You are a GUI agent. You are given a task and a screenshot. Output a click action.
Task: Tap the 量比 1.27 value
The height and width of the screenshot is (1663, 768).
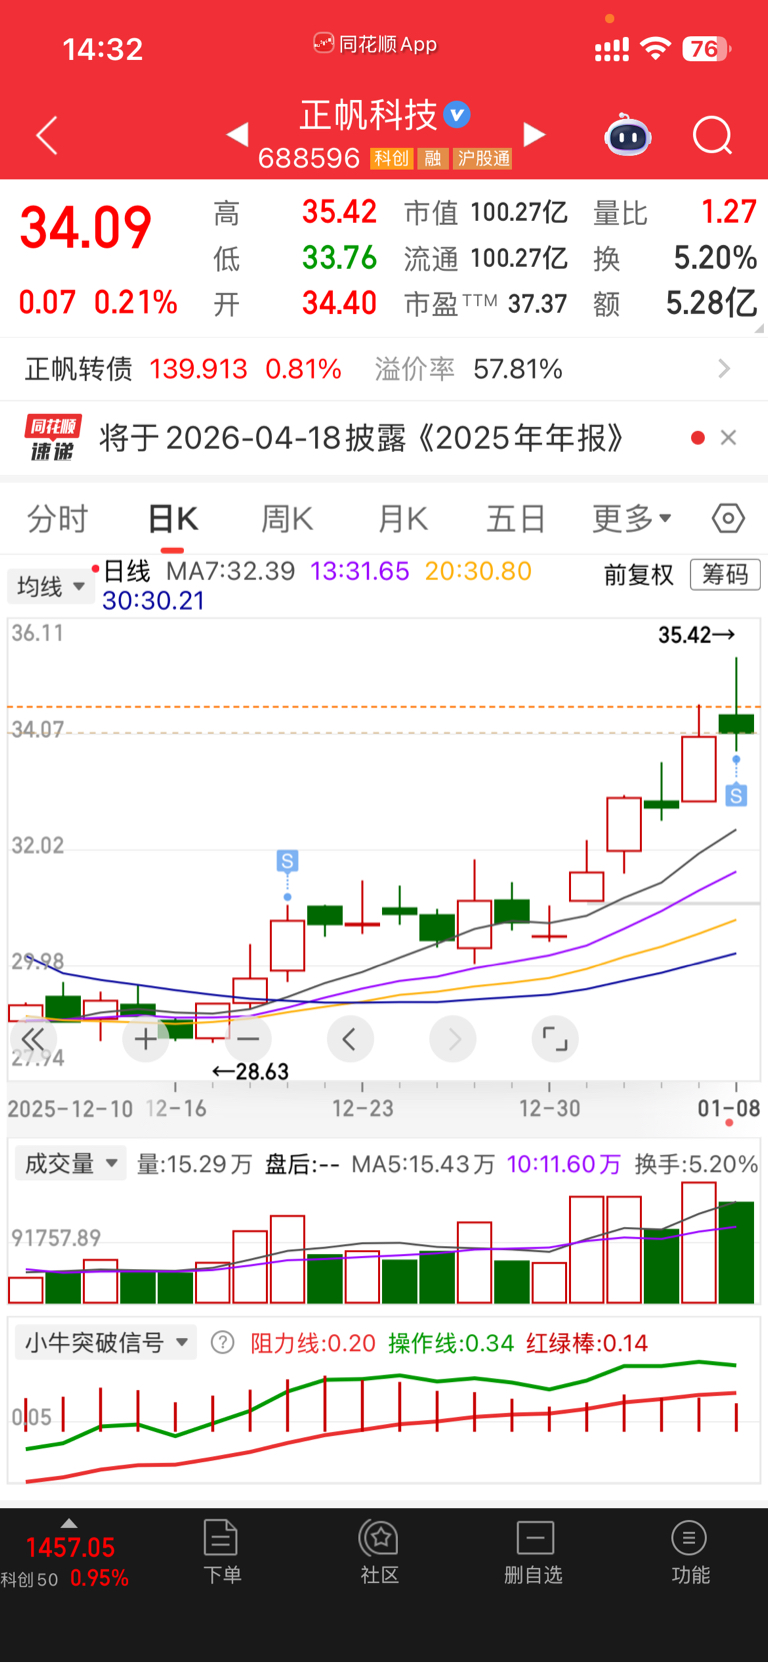tap(728, 212)
